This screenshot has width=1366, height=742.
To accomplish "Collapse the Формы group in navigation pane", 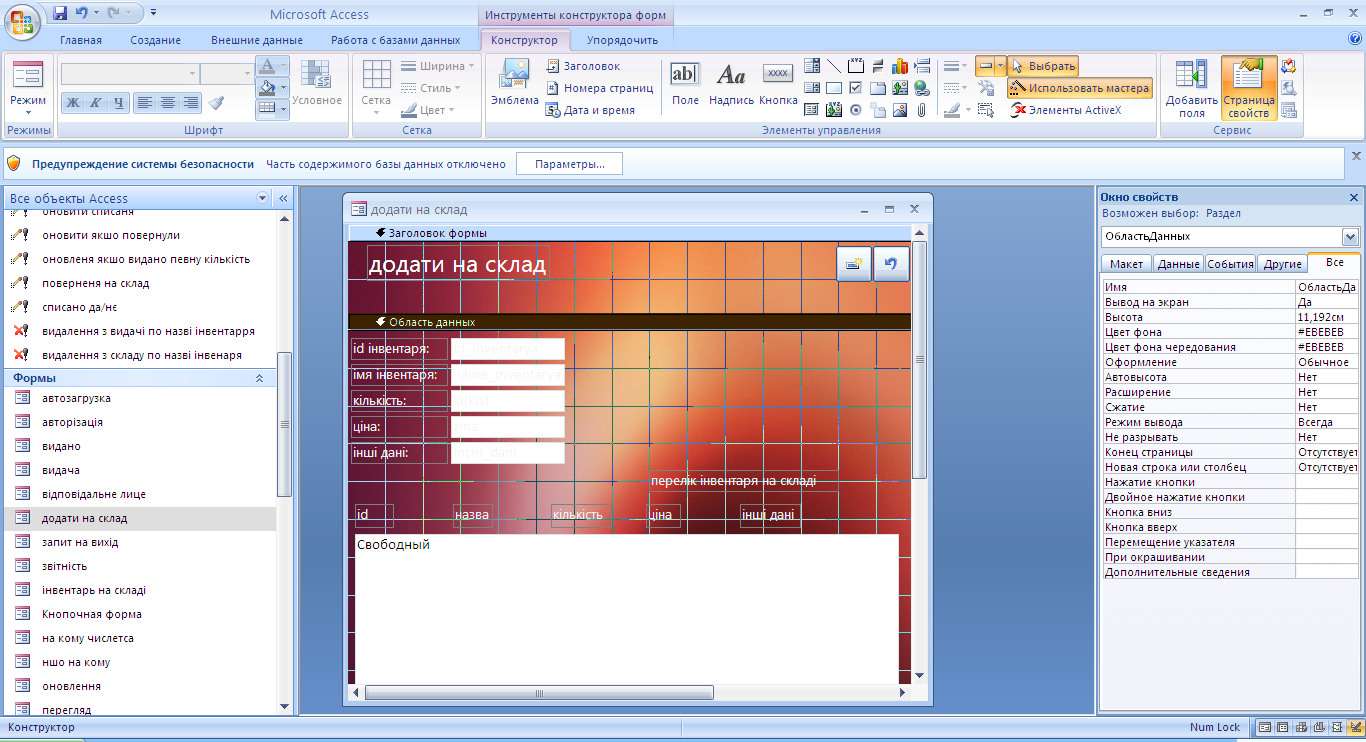I will click(x=260, y=378).
